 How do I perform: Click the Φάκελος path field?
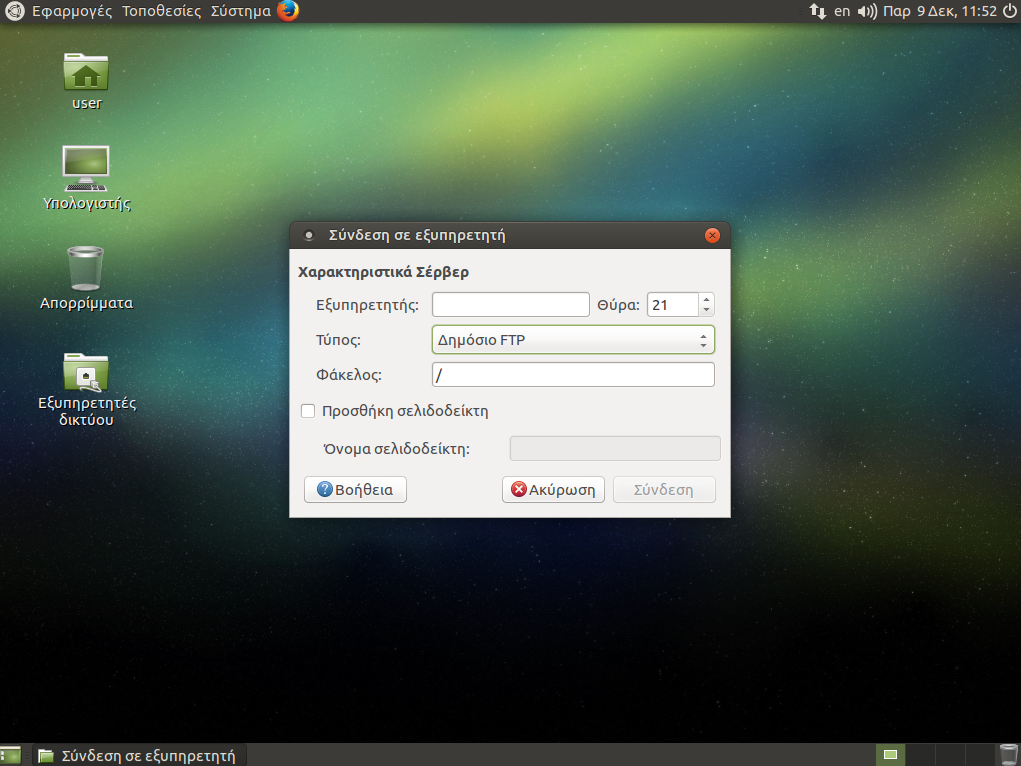573,375
